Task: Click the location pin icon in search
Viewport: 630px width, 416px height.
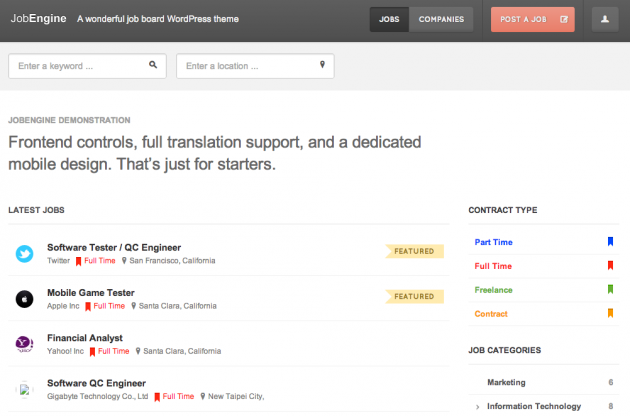Action: coord(322,65)
